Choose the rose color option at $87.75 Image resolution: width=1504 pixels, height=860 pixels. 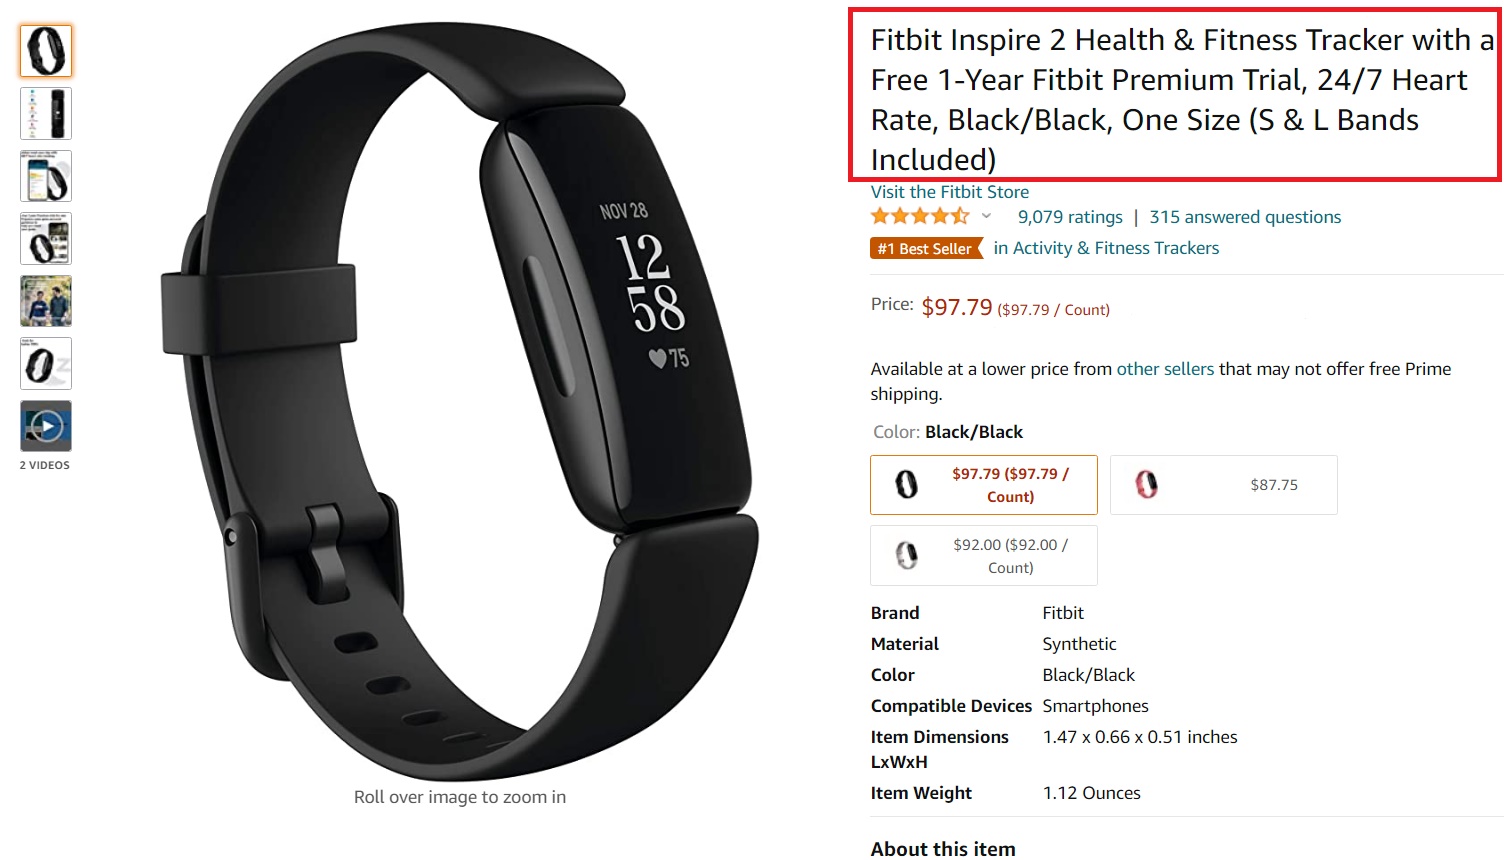click(1224, 485)
